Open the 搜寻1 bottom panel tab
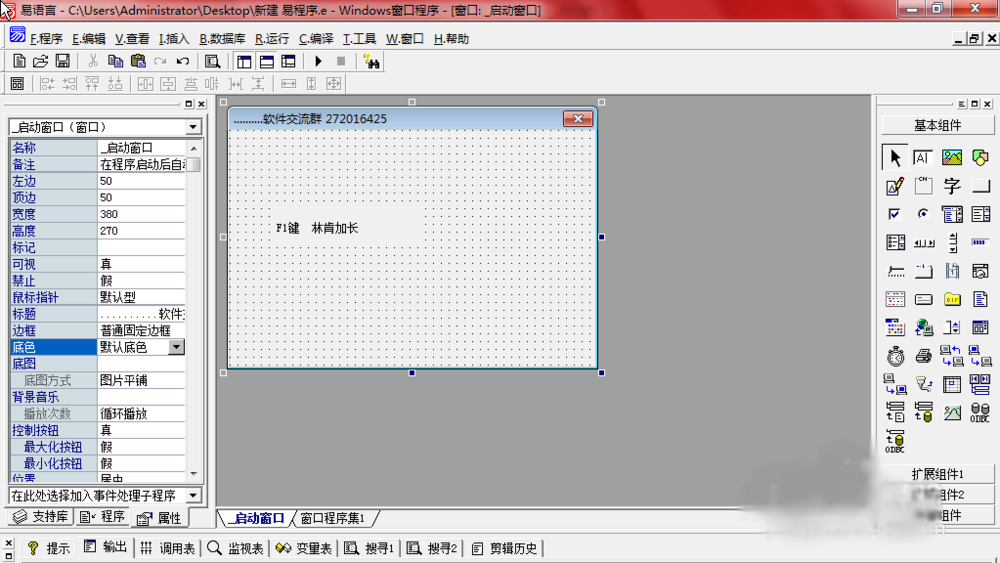 (371, 548)
